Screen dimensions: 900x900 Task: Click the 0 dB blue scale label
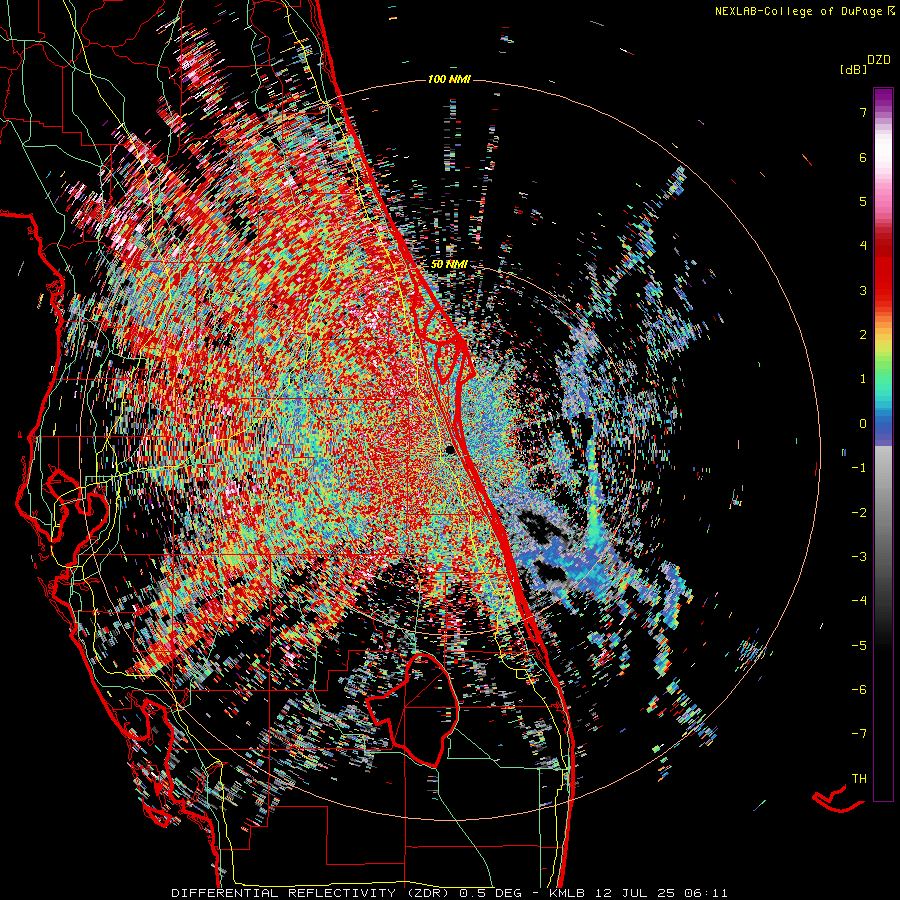[x=863, y=424]
